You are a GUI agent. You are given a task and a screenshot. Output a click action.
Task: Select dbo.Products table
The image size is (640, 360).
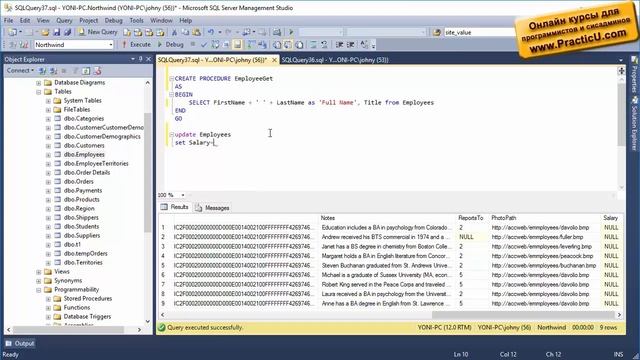[x=82, y=200]
